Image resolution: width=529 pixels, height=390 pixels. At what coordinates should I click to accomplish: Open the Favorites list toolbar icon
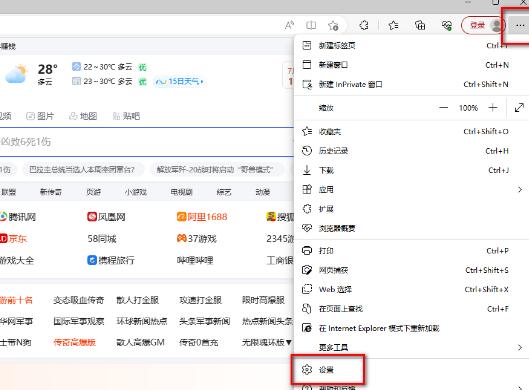(393, 25)
